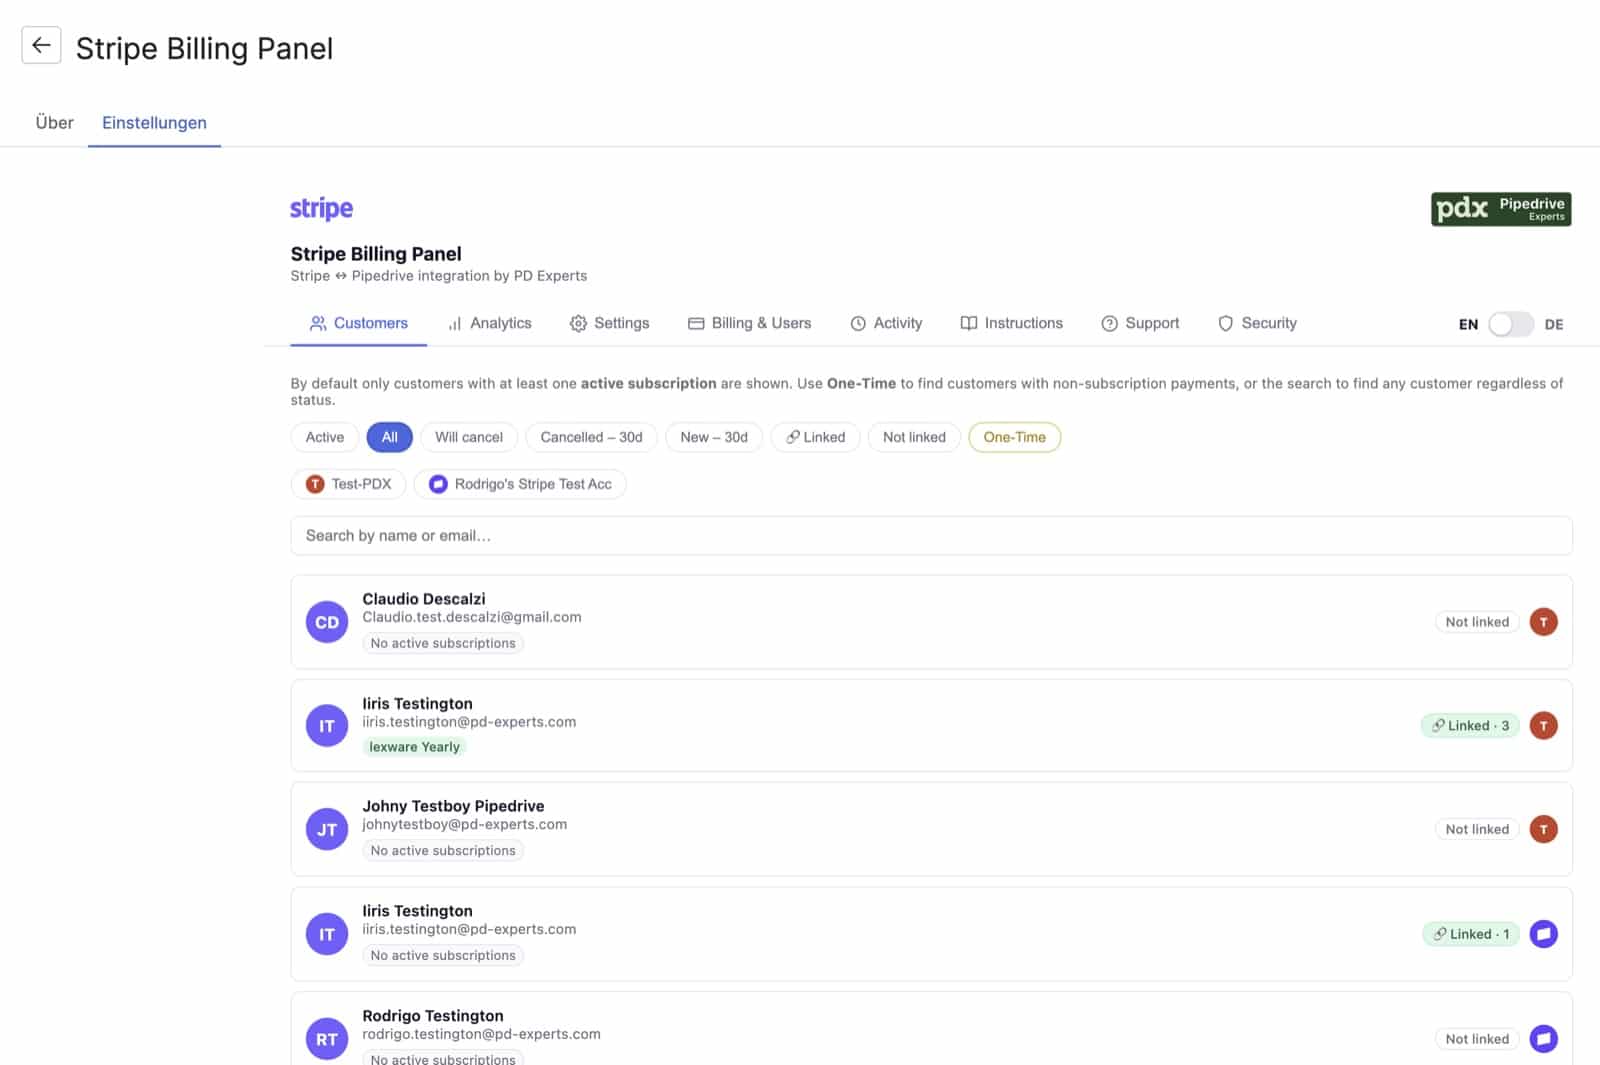View the Activity tab
Viewport: 1600px width, 1065px height.
pyautogui.click(x=886, y=323)
